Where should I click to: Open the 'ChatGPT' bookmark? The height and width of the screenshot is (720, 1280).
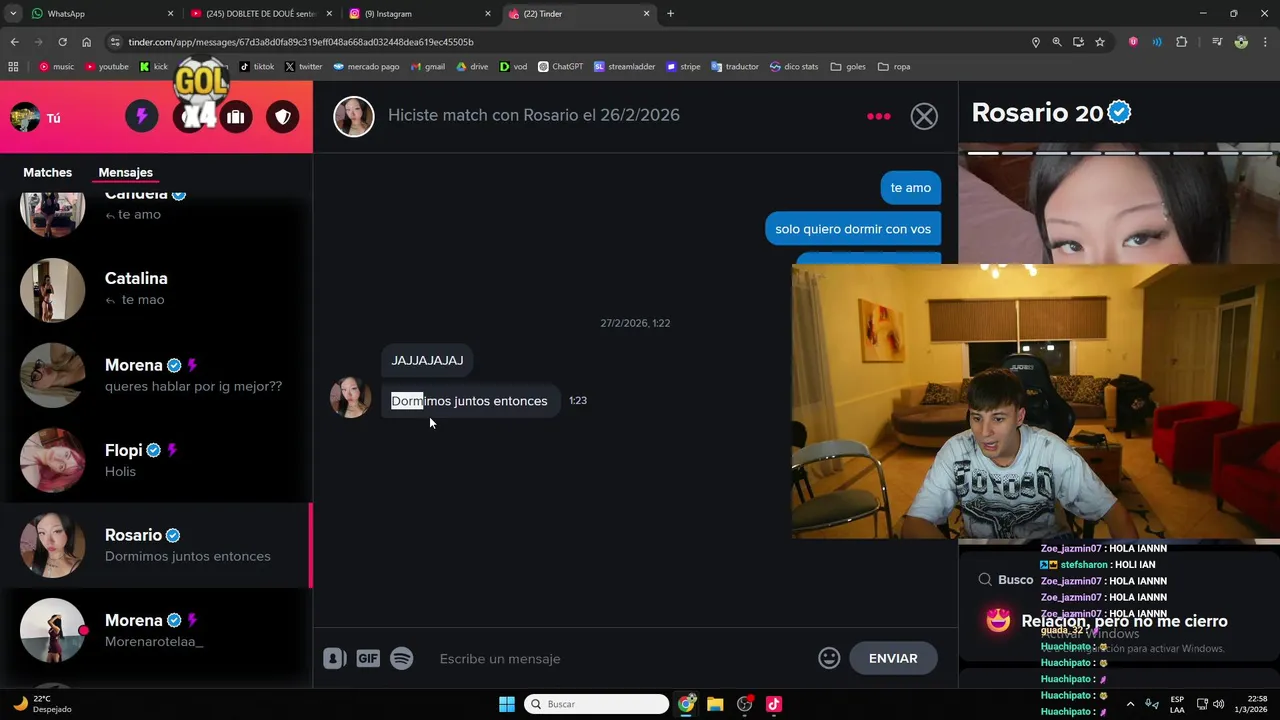coord(561,67)
